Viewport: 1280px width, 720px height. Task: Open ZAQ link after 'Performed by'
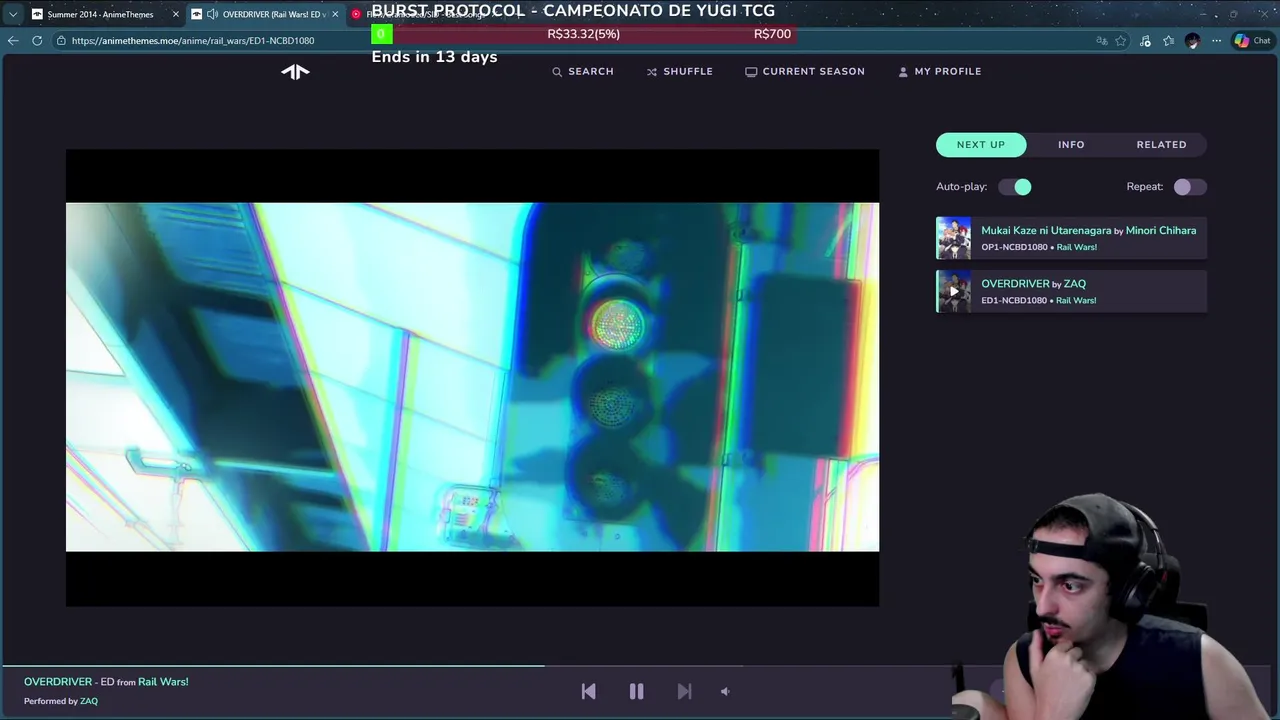pyautogui.click(x=89, y=701)
